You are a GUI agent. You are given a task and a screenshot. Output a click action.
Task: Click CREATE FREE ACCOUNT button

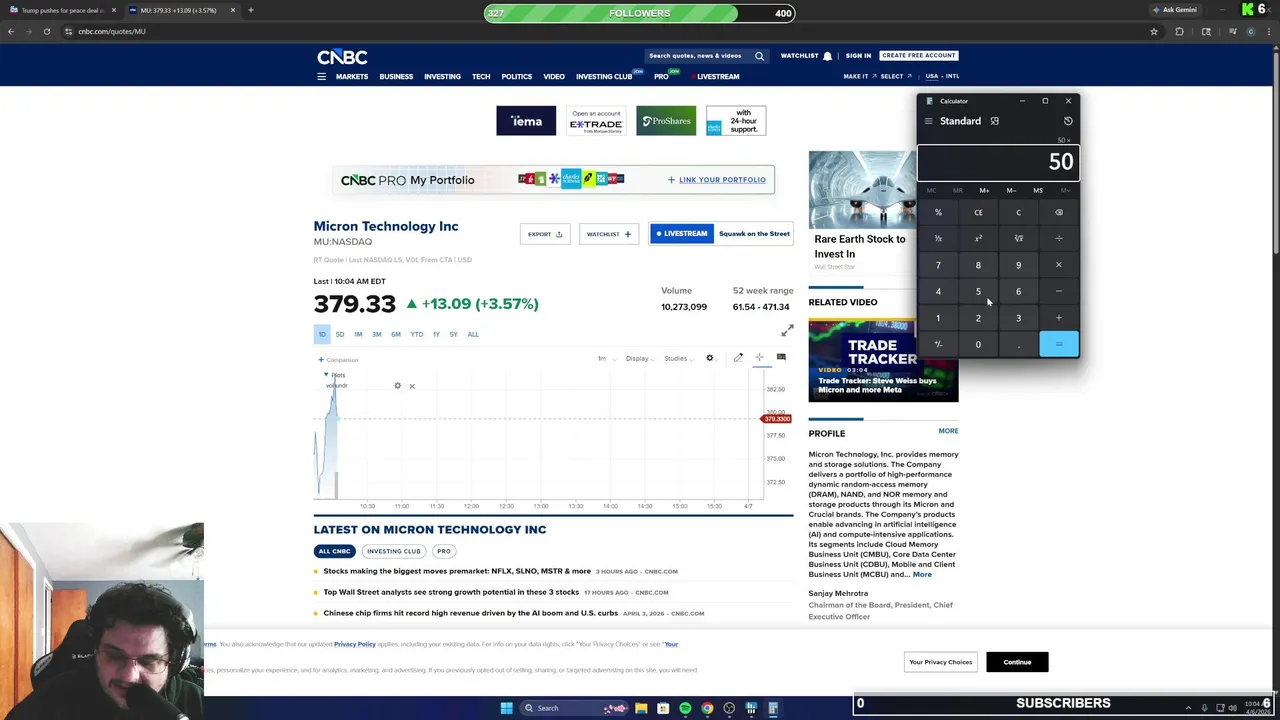coord(919,56)
